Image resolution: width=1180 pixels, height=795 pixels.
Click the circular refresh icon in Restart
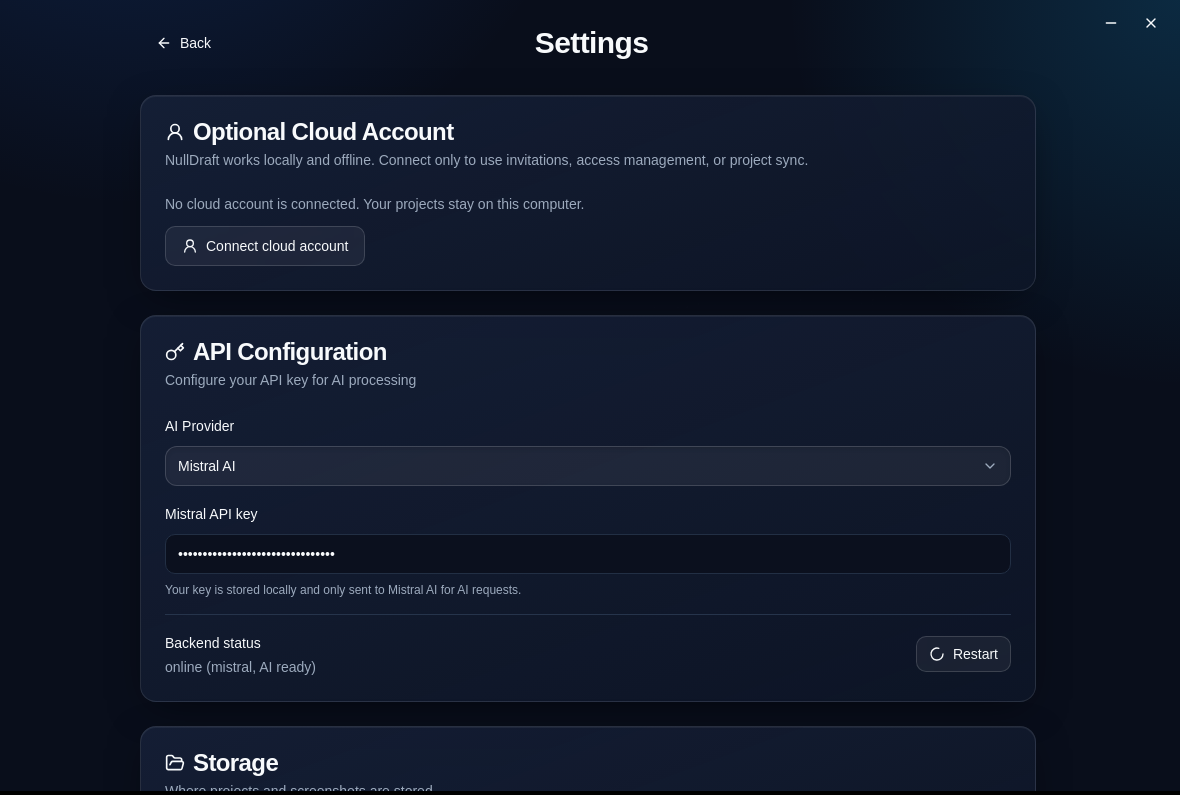(x=937, y=654)
